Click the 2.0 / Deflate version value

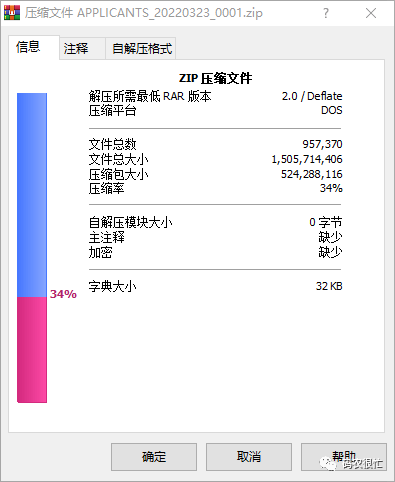pos(312,96)
